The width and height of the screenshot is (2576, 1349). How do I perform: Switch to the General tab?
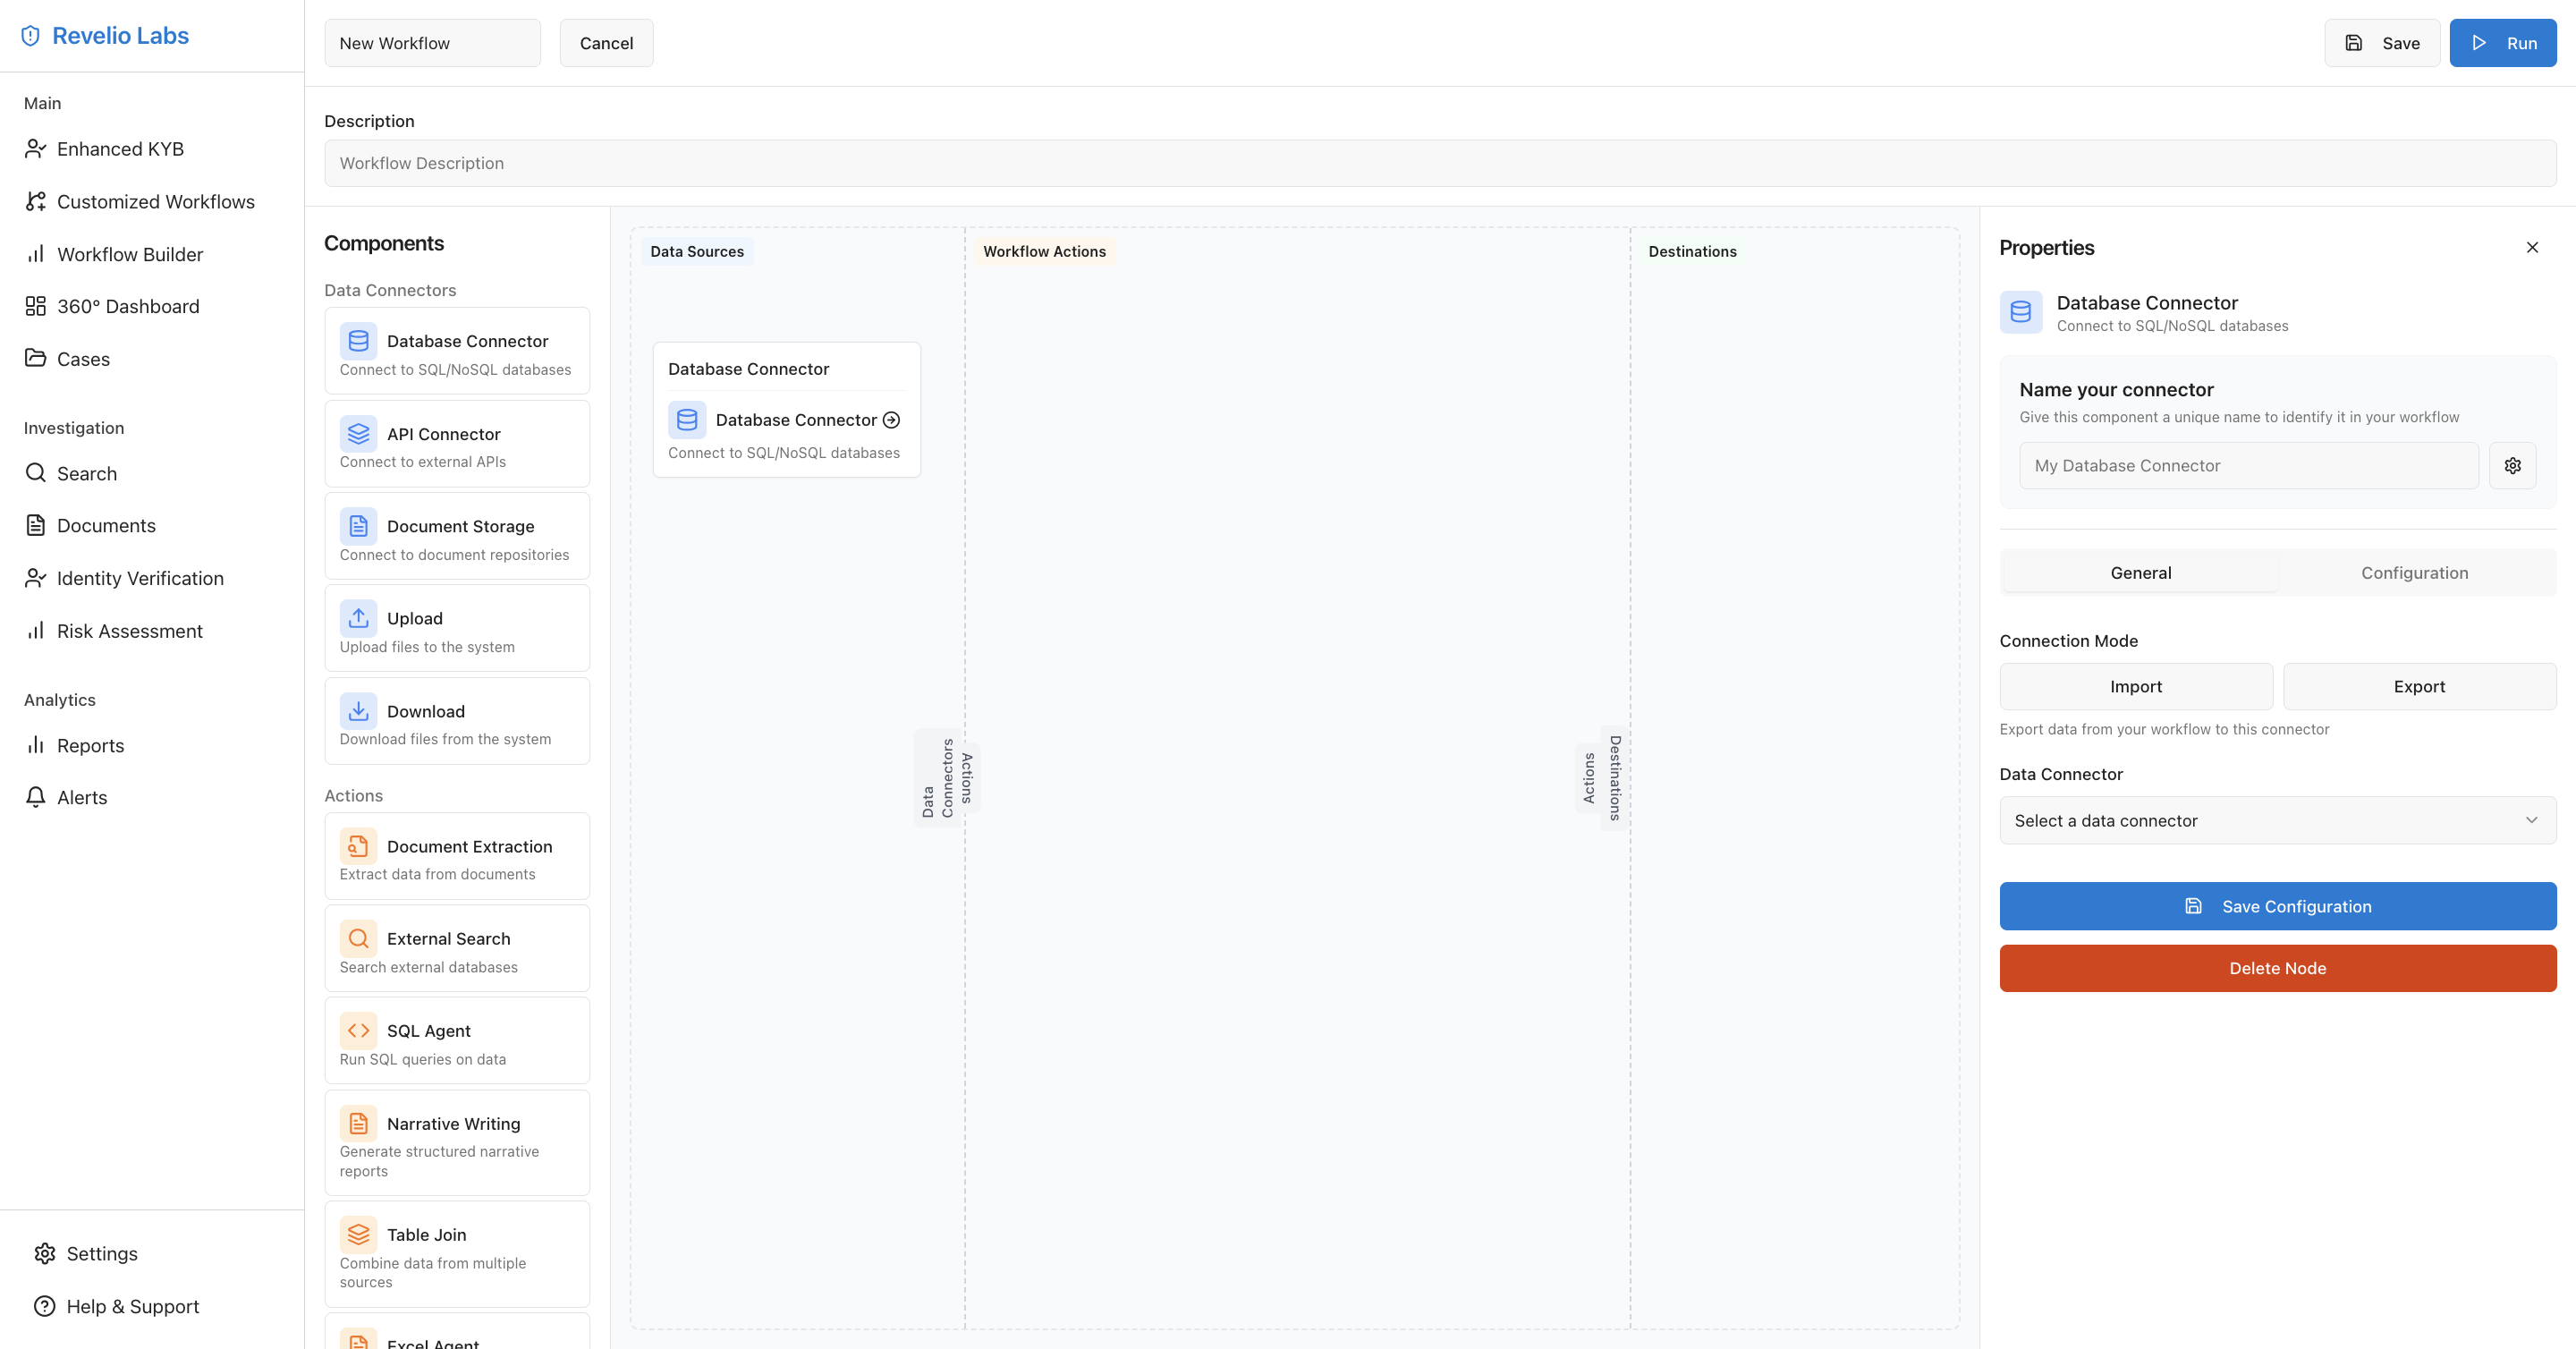click(x=2140, y=573)
